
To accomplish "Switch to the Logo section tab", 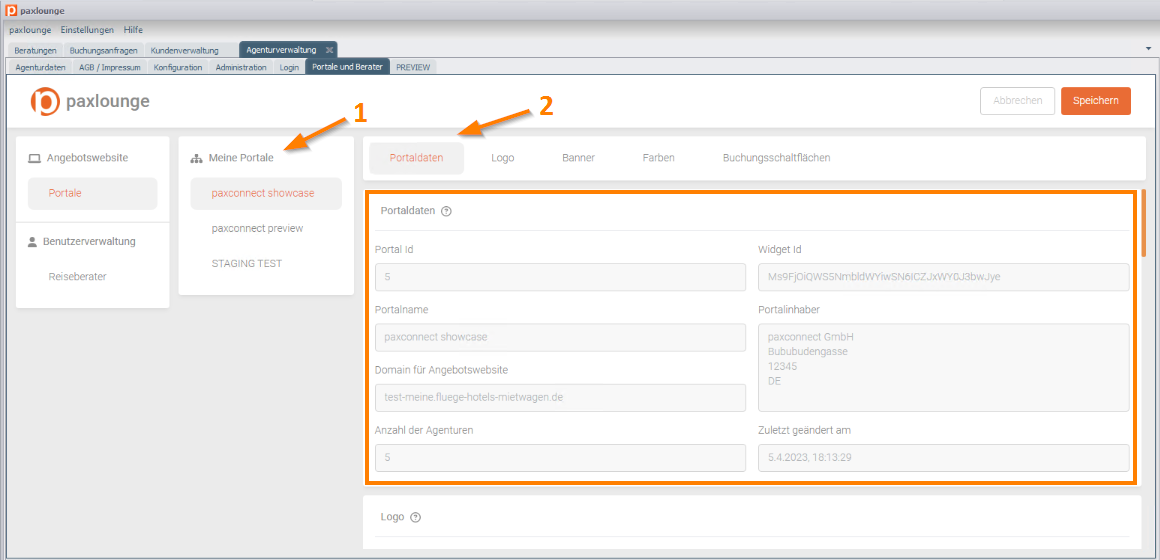I will pyautogui.click(x=503, y=158).
